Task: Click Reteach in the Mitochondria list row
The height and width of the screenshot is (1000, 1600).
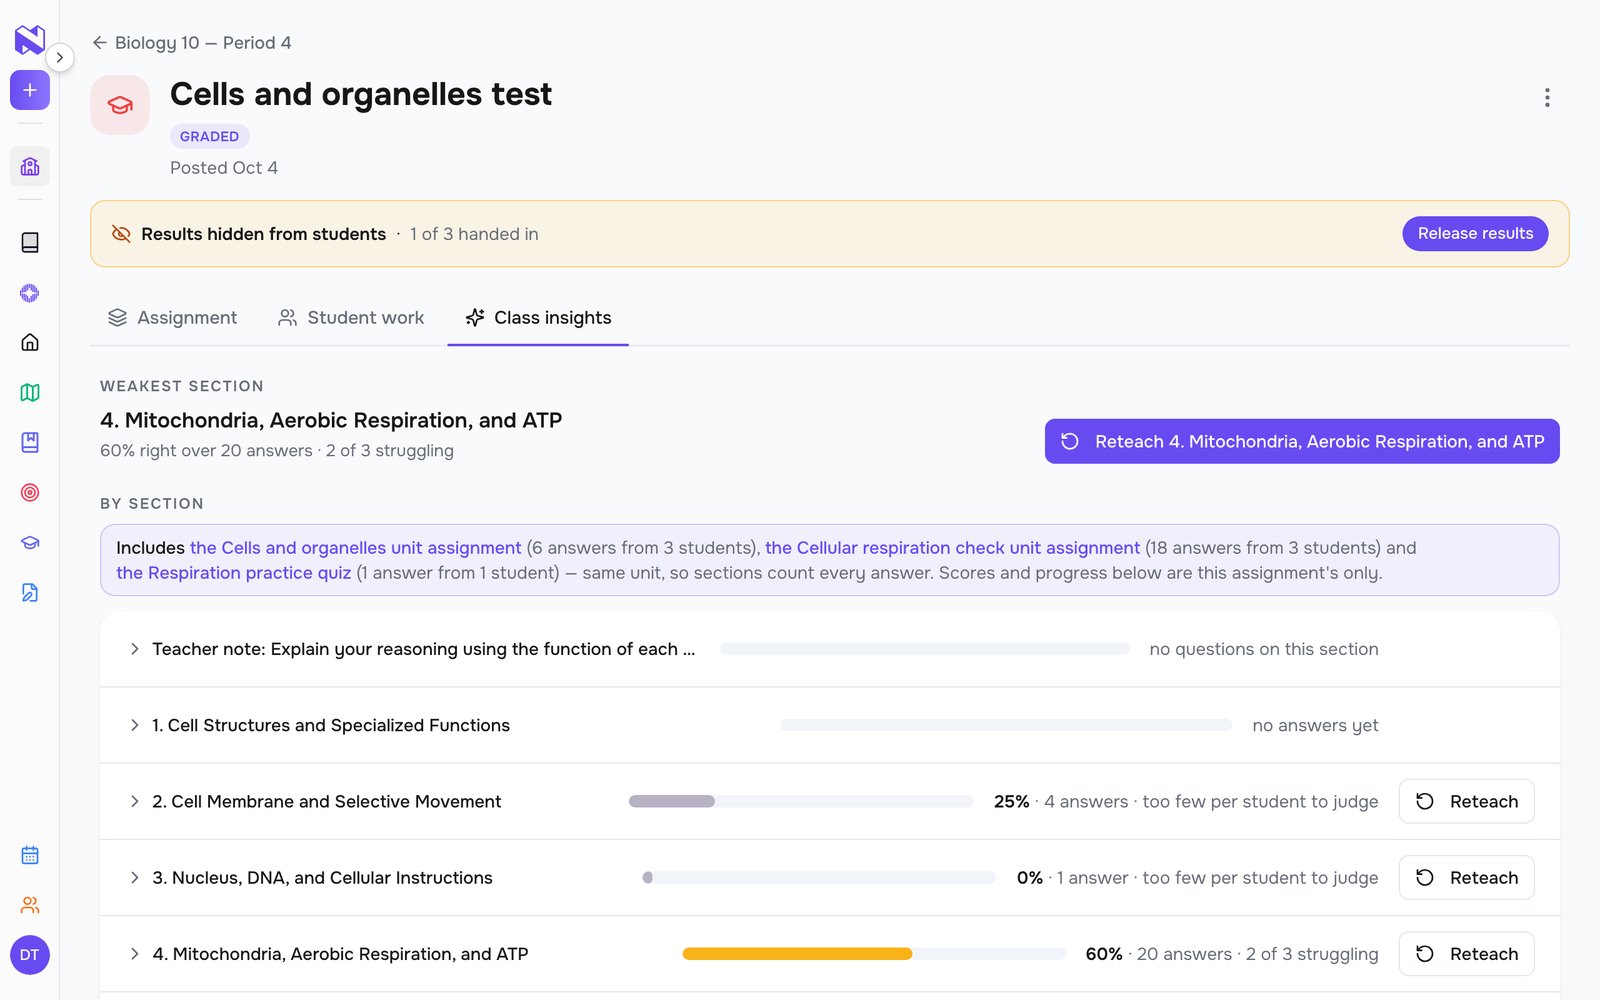Action: [1466, 954]
